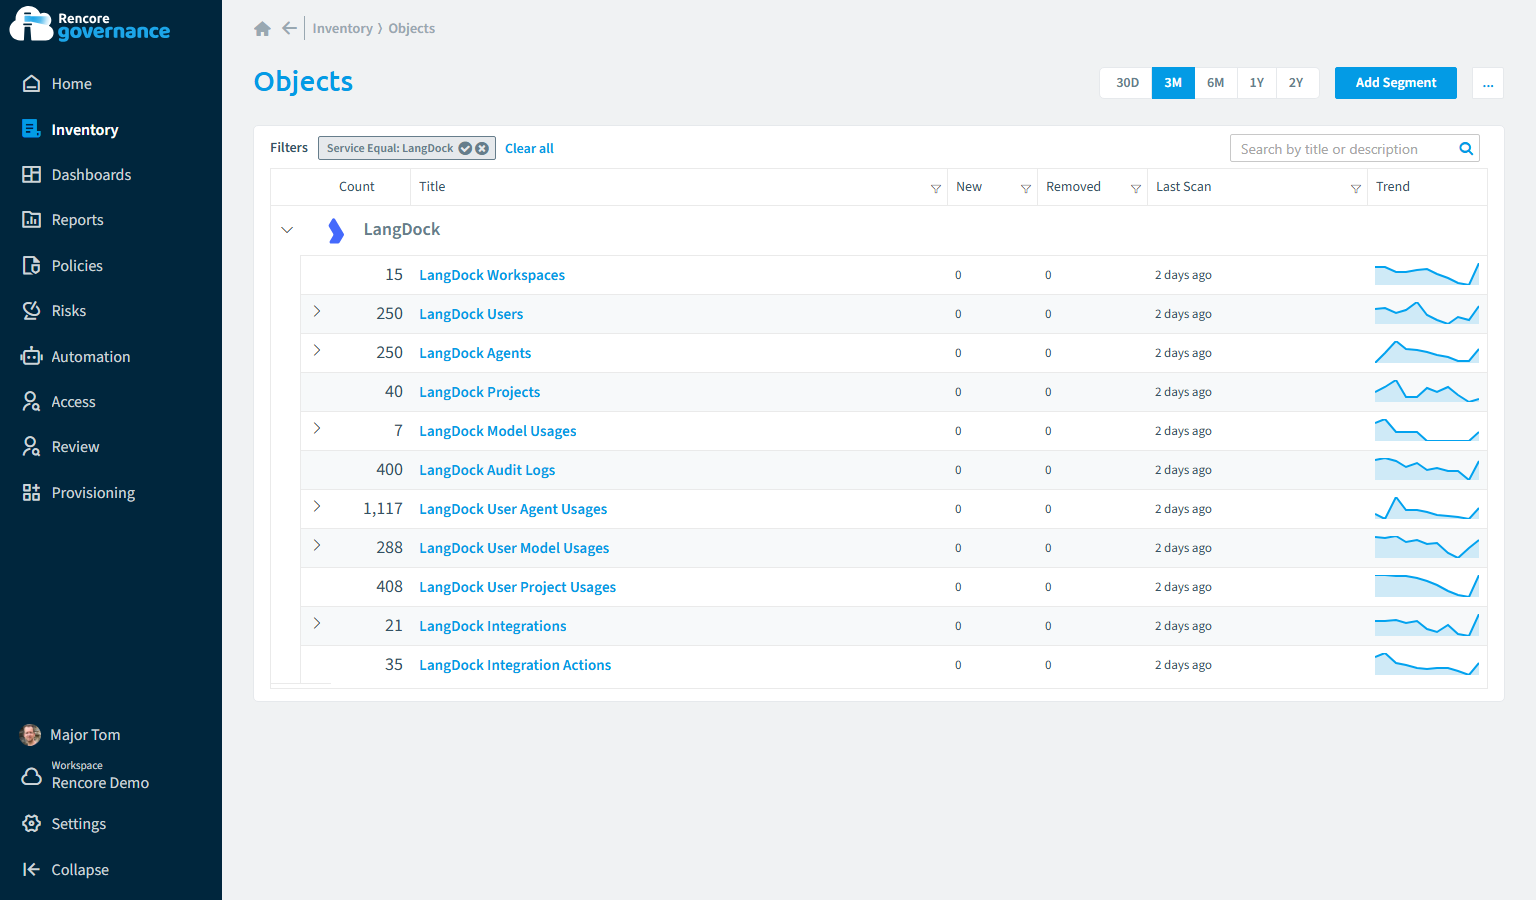This screenshot has height=900, width=1536.
Task: Click the LangDock Audit Logs trend sparkline
Action: (1427, 469)
